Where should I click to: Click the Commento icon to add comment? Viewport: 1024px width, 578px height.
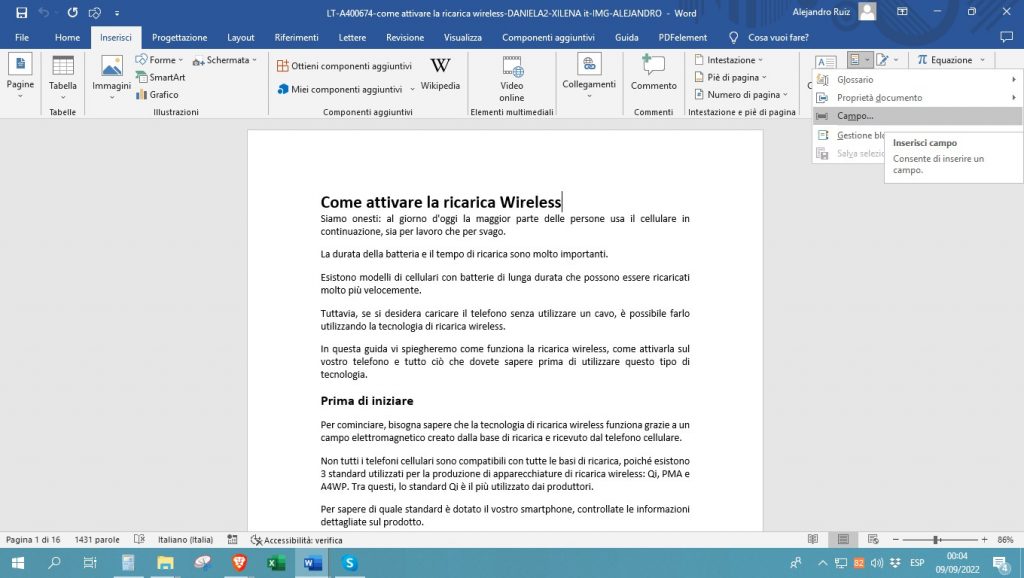pyautogui.click(x=653, y=73)
